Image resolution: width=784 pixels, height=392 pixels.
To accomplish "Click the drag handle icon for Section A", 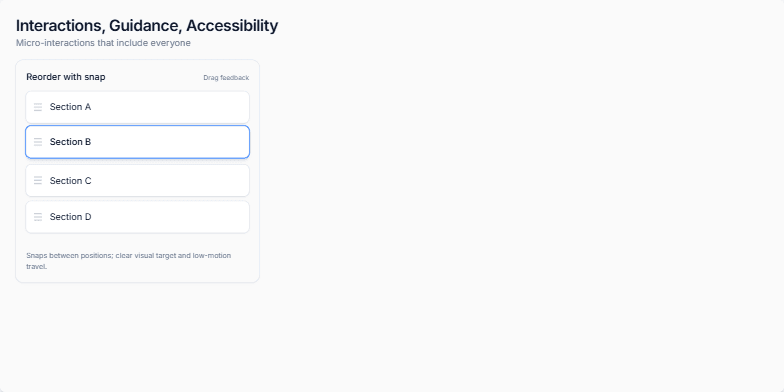I will (38, 107).
